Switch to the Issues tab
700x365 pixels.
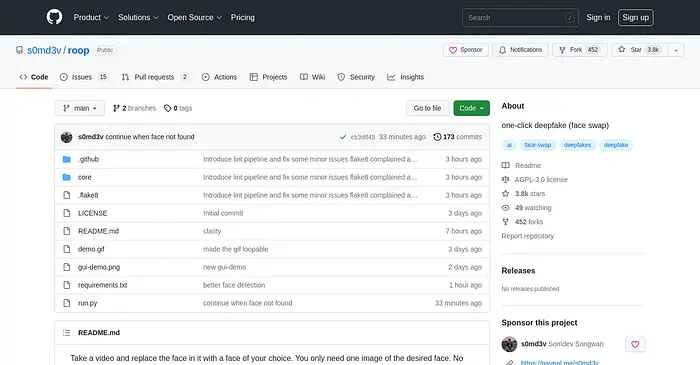click(84, 77)
